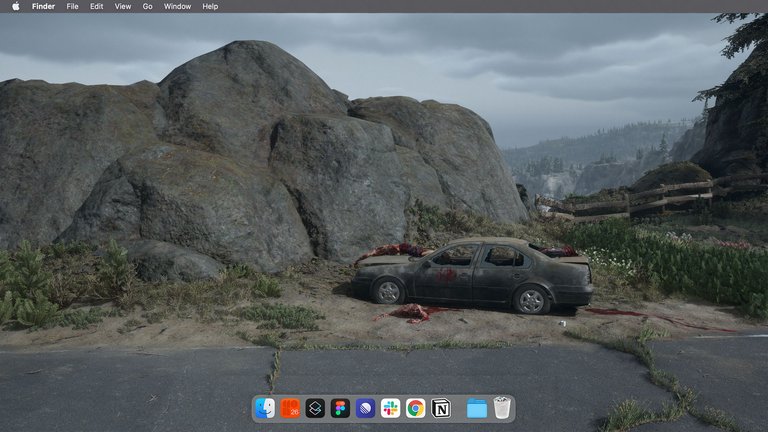
Task: Open Linear app in the Dock
Action: (x=365, y=408)
